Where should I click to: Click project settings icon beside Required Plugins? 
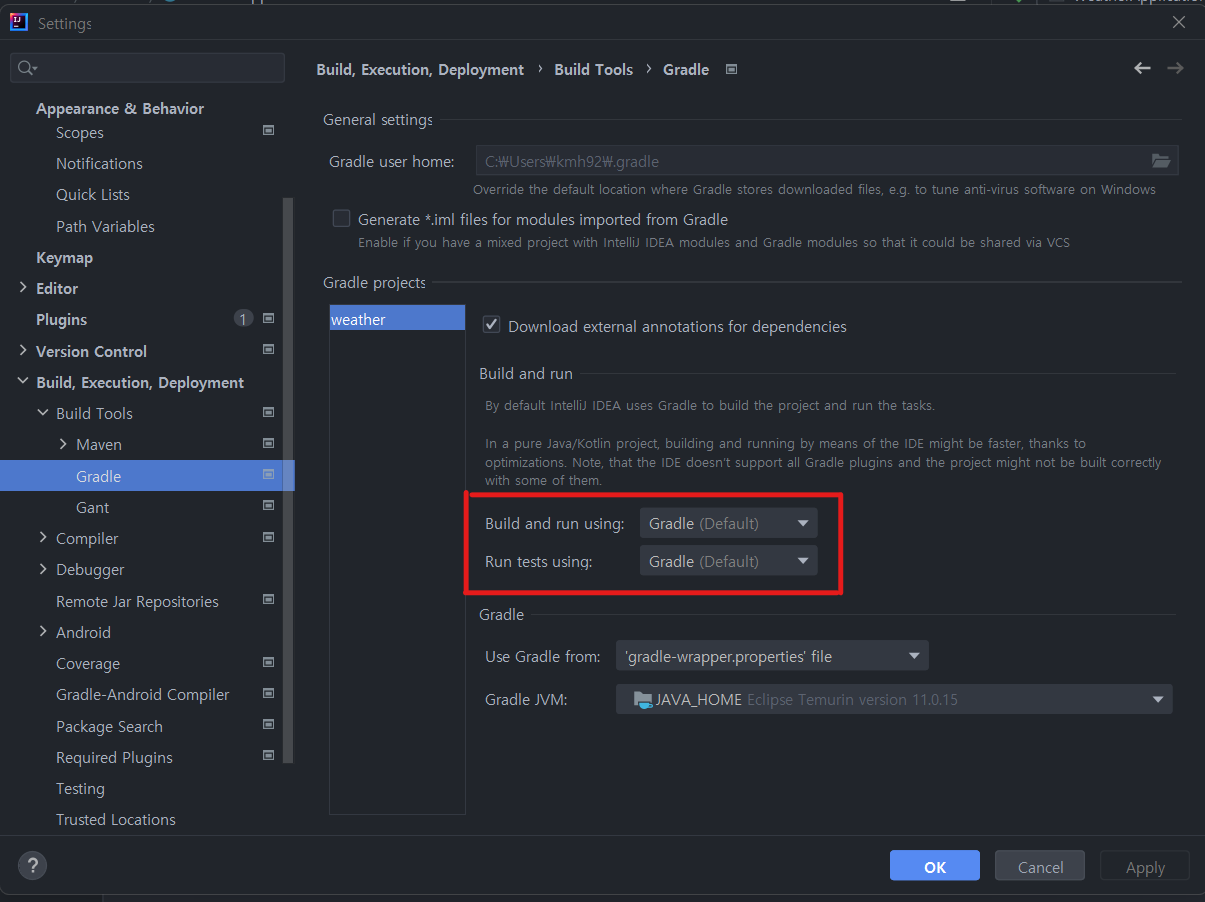tap(268, 755)
